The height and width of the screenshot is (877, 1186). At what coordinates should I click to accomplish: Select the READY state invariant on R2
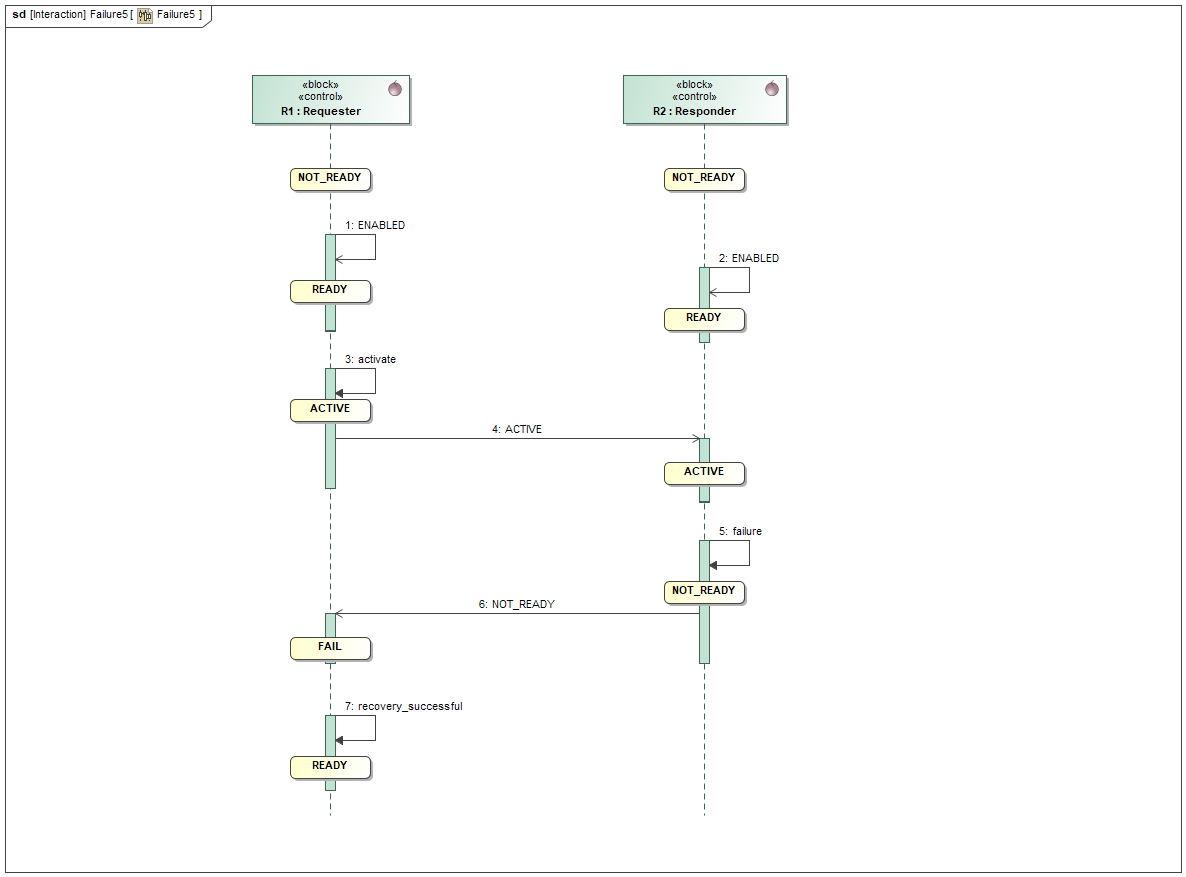tap(704, 319)
